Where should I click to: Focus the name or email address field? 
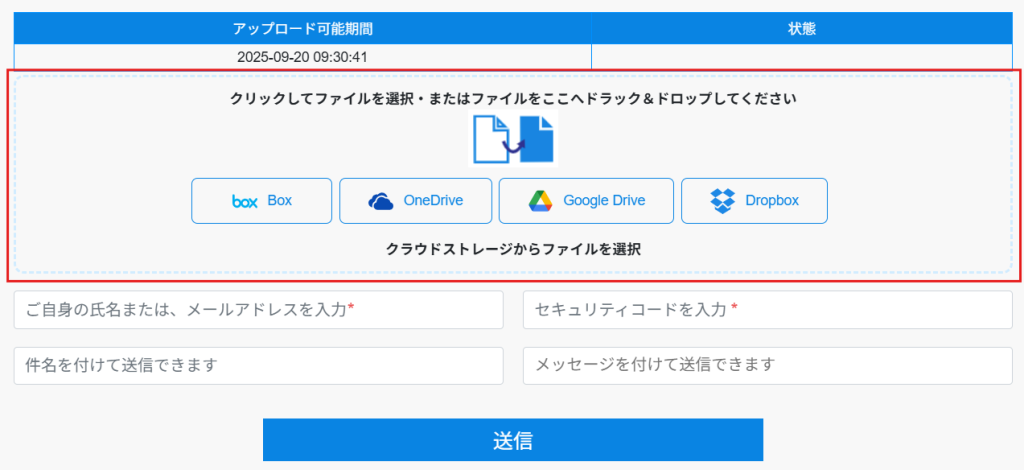click(258, 310)
